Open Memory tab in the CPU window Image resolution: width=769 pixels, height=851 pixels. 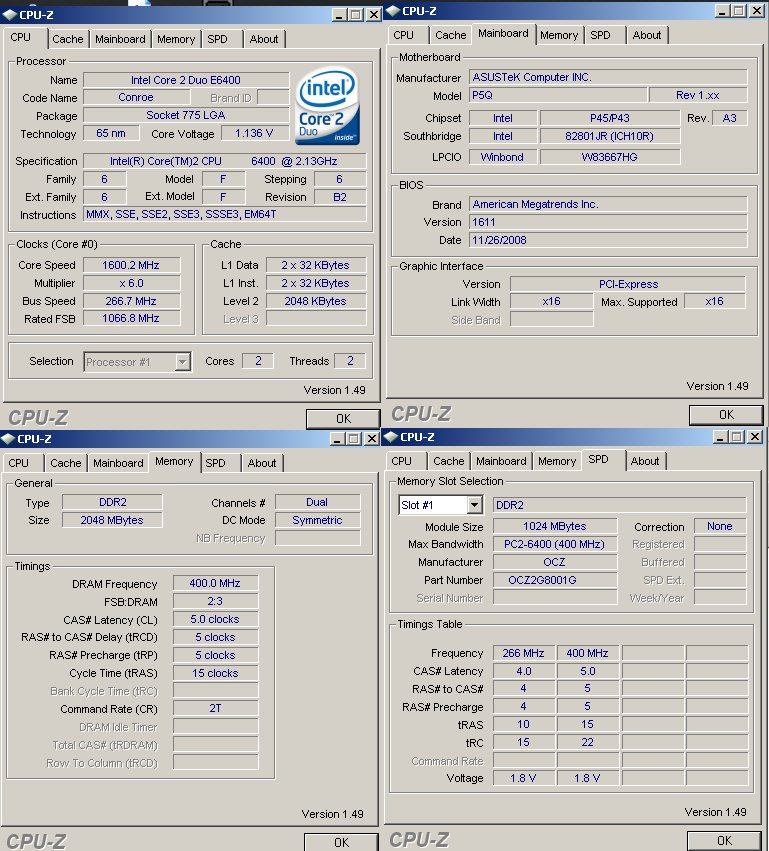[x=176, y=39]
